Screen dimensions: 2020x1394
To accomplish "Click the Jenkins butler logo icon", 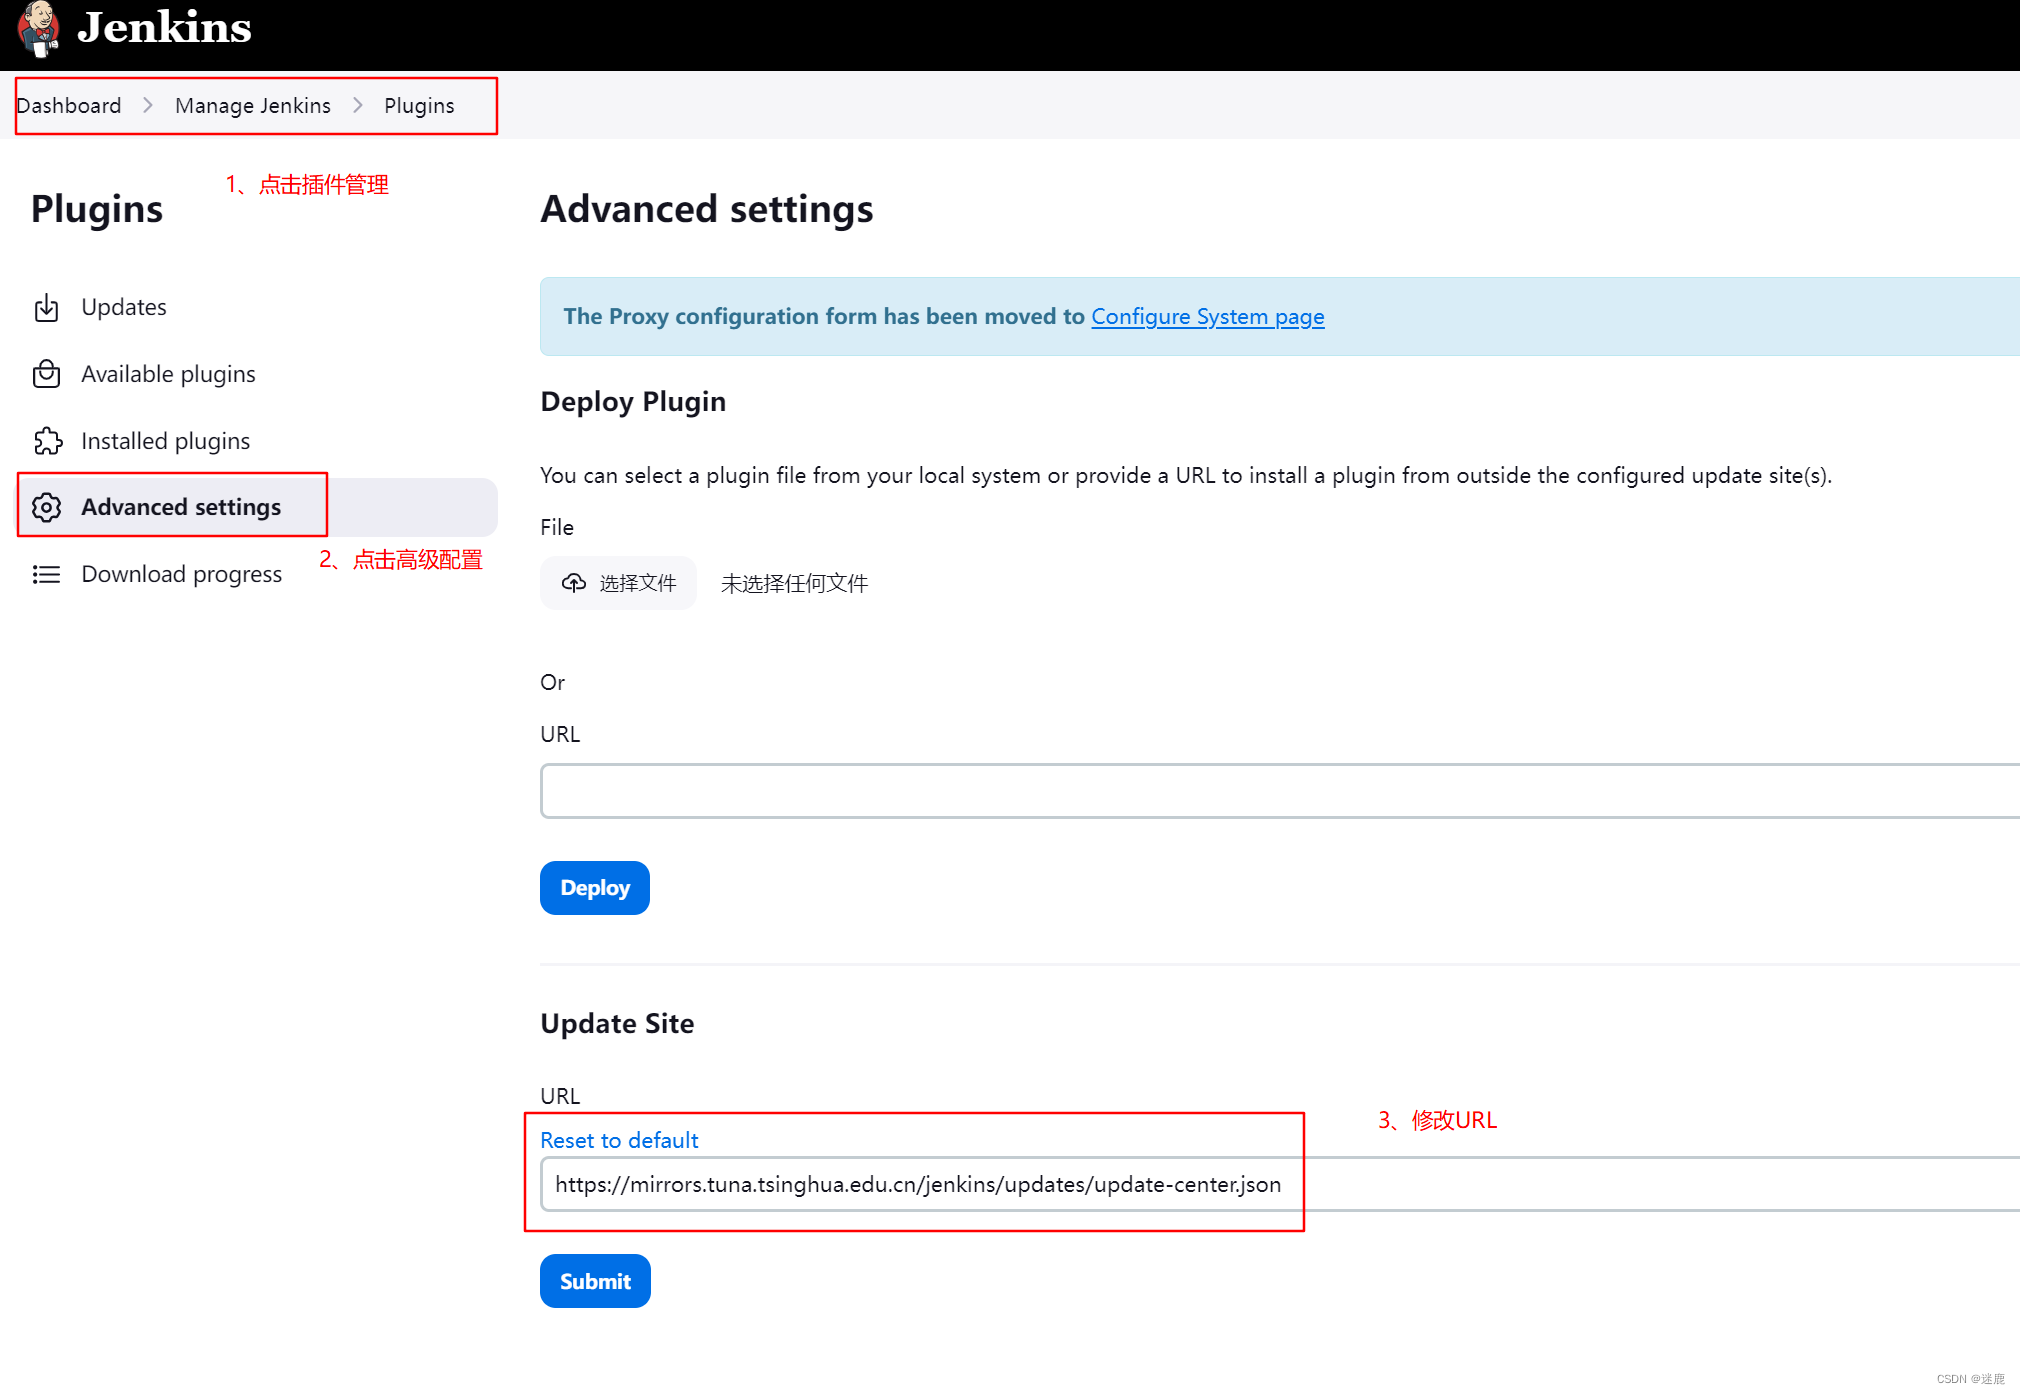I will (x=39, y=29).
